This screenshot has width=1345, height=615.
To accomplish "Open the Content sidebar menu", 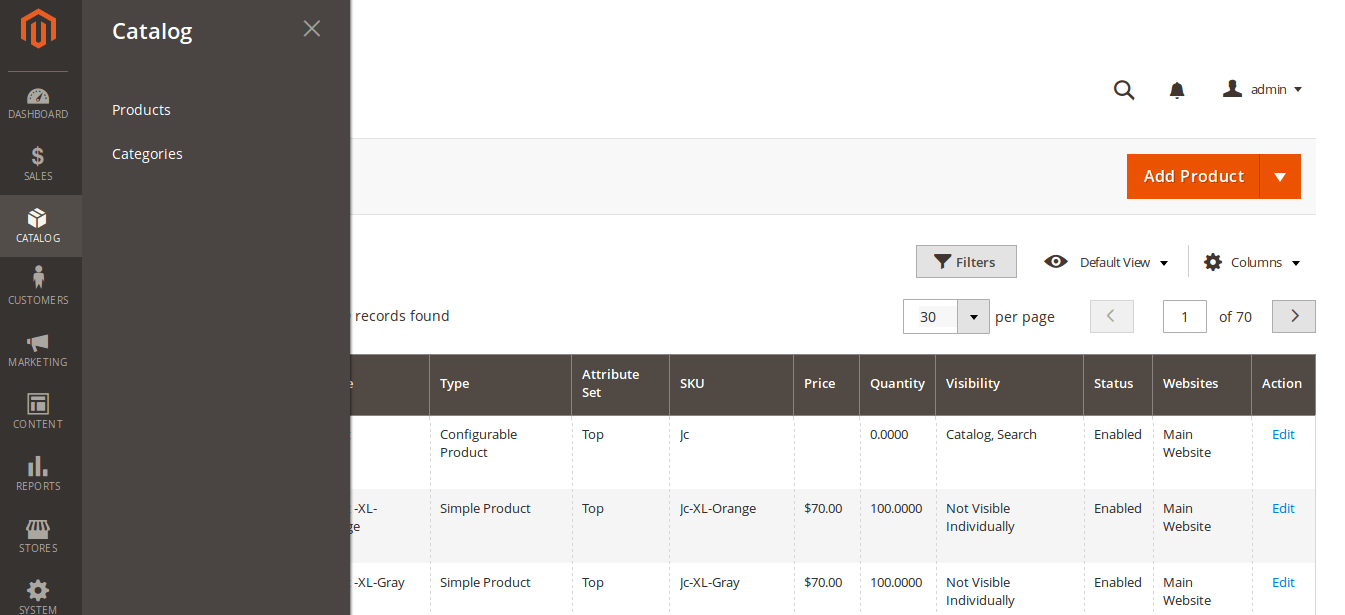I will 38,412.
